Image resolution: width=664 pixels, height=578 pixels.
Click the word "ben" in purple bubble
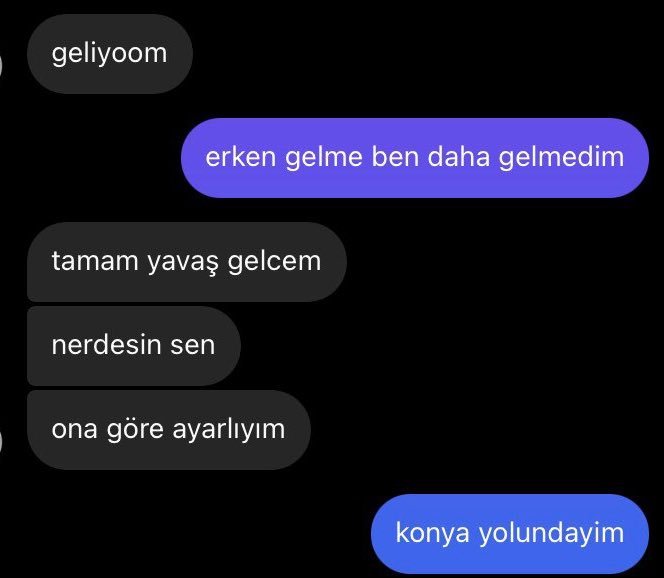[395, 157]
